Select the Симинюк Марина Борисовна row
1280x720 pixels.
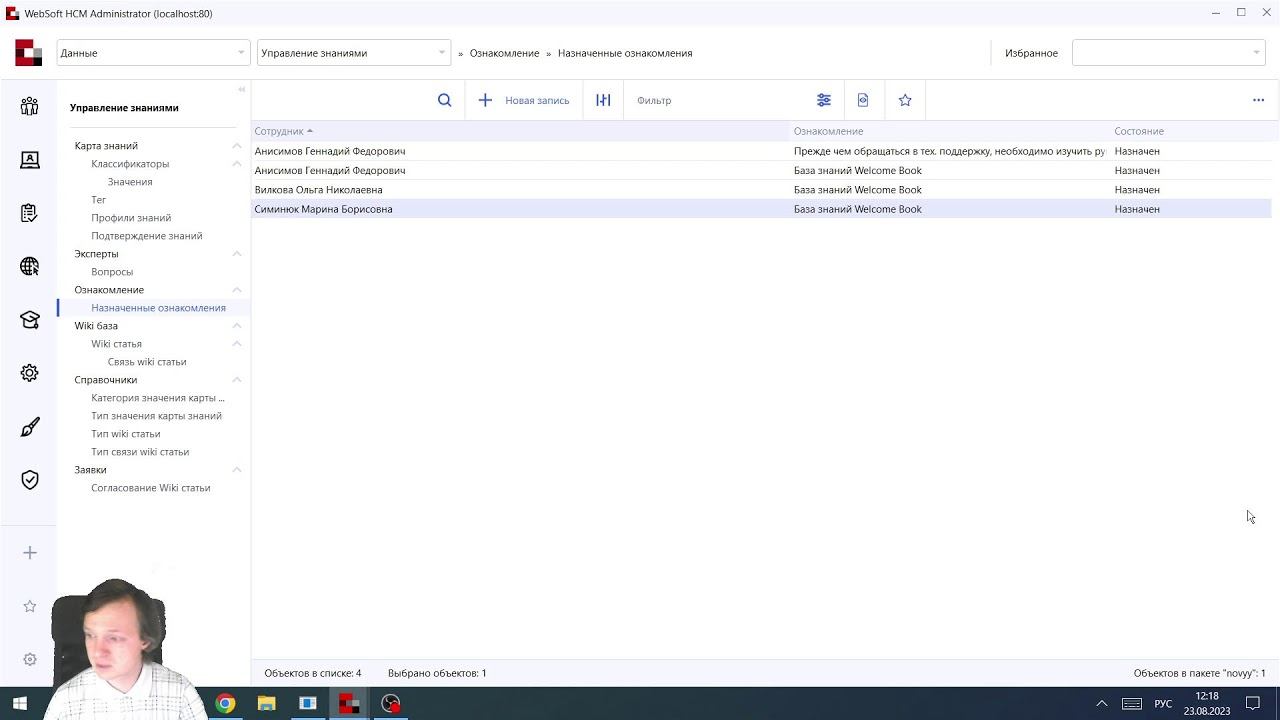(x=761, y=209)
